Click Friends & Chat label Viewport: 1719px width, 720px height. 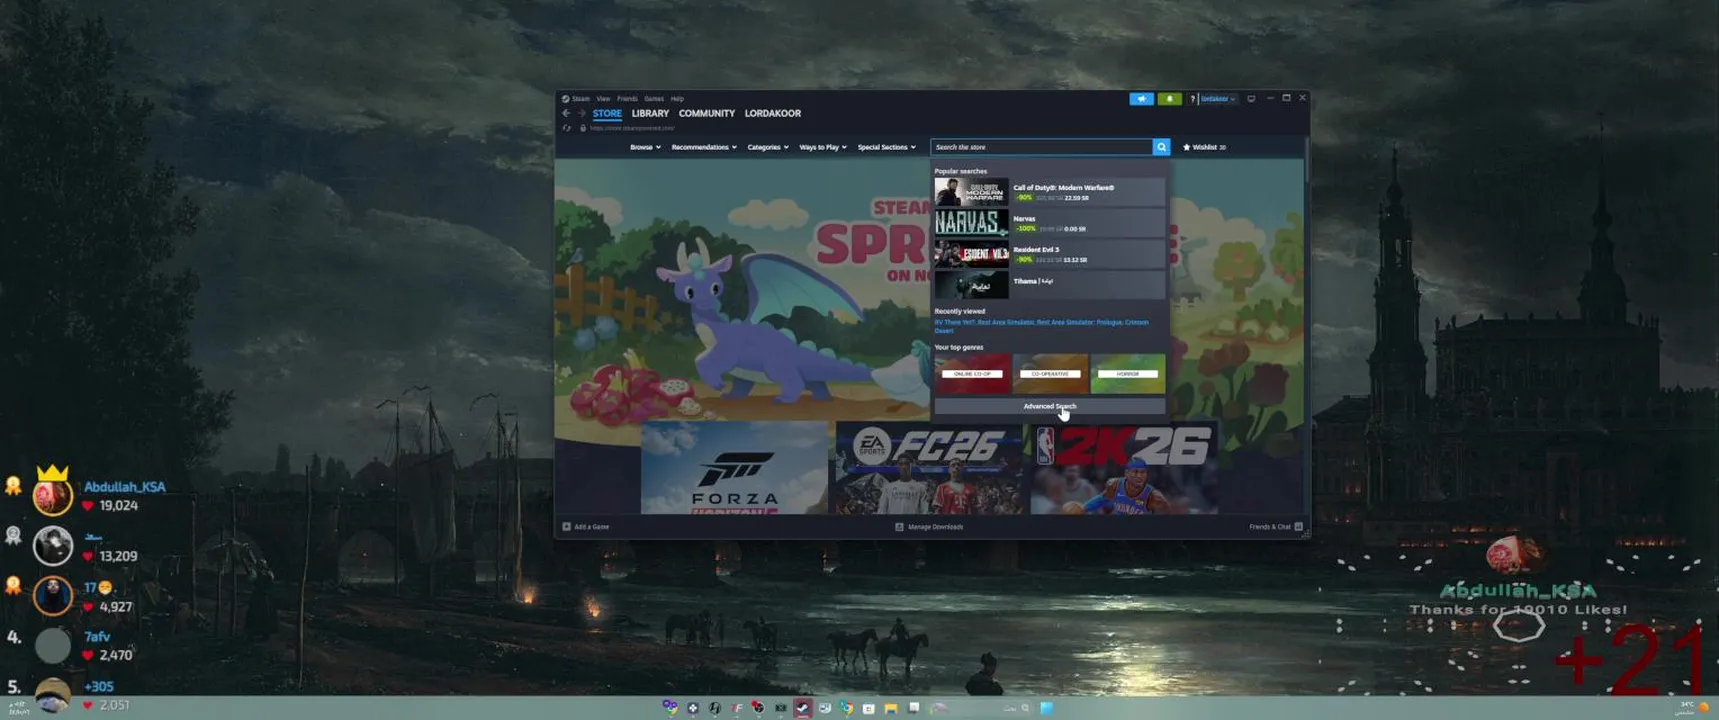(x=1269, y=526)
